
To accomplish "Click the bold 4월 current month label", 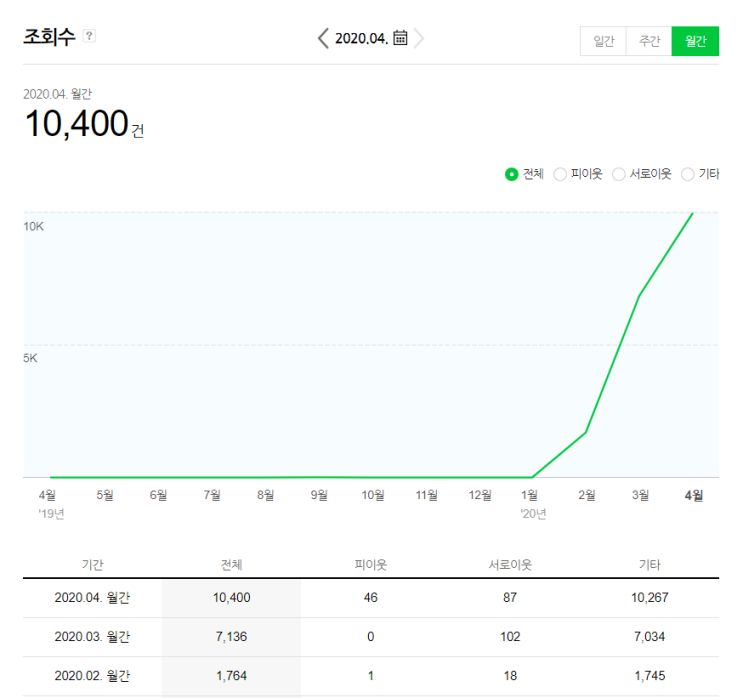I will (x=694, y=495).
